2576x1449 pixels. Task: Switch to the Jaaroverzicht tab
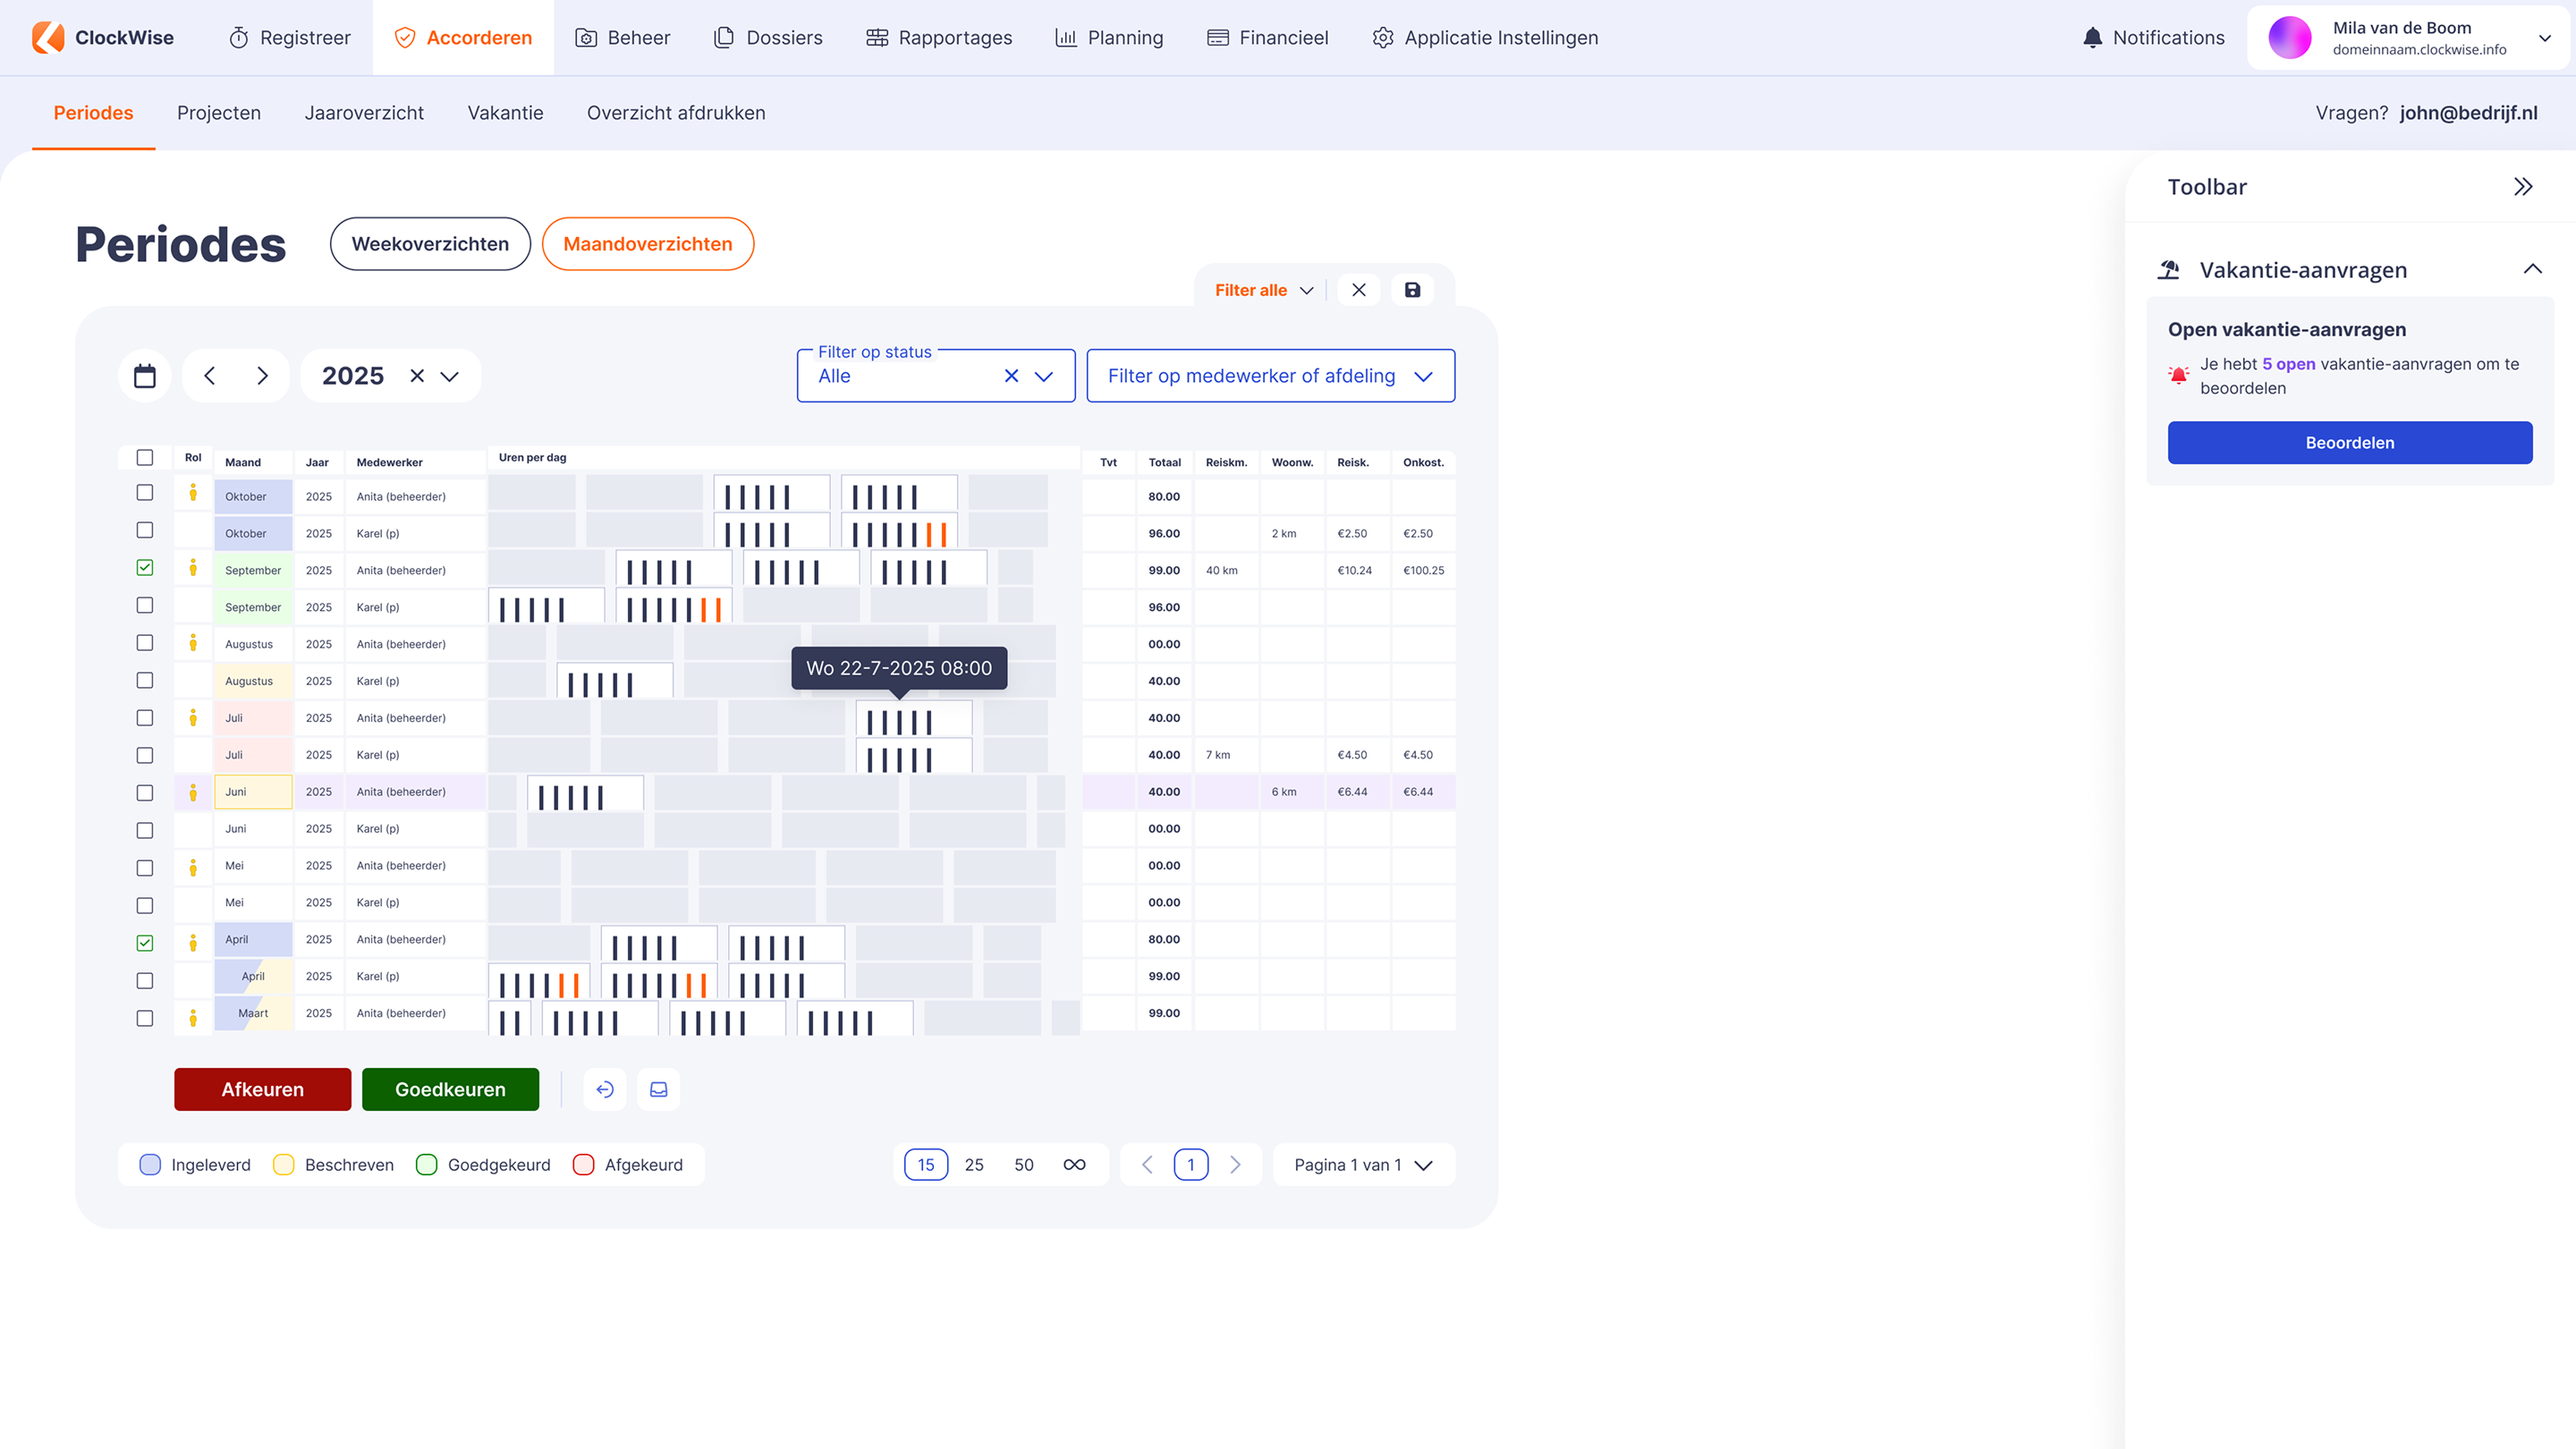(364, 113)
